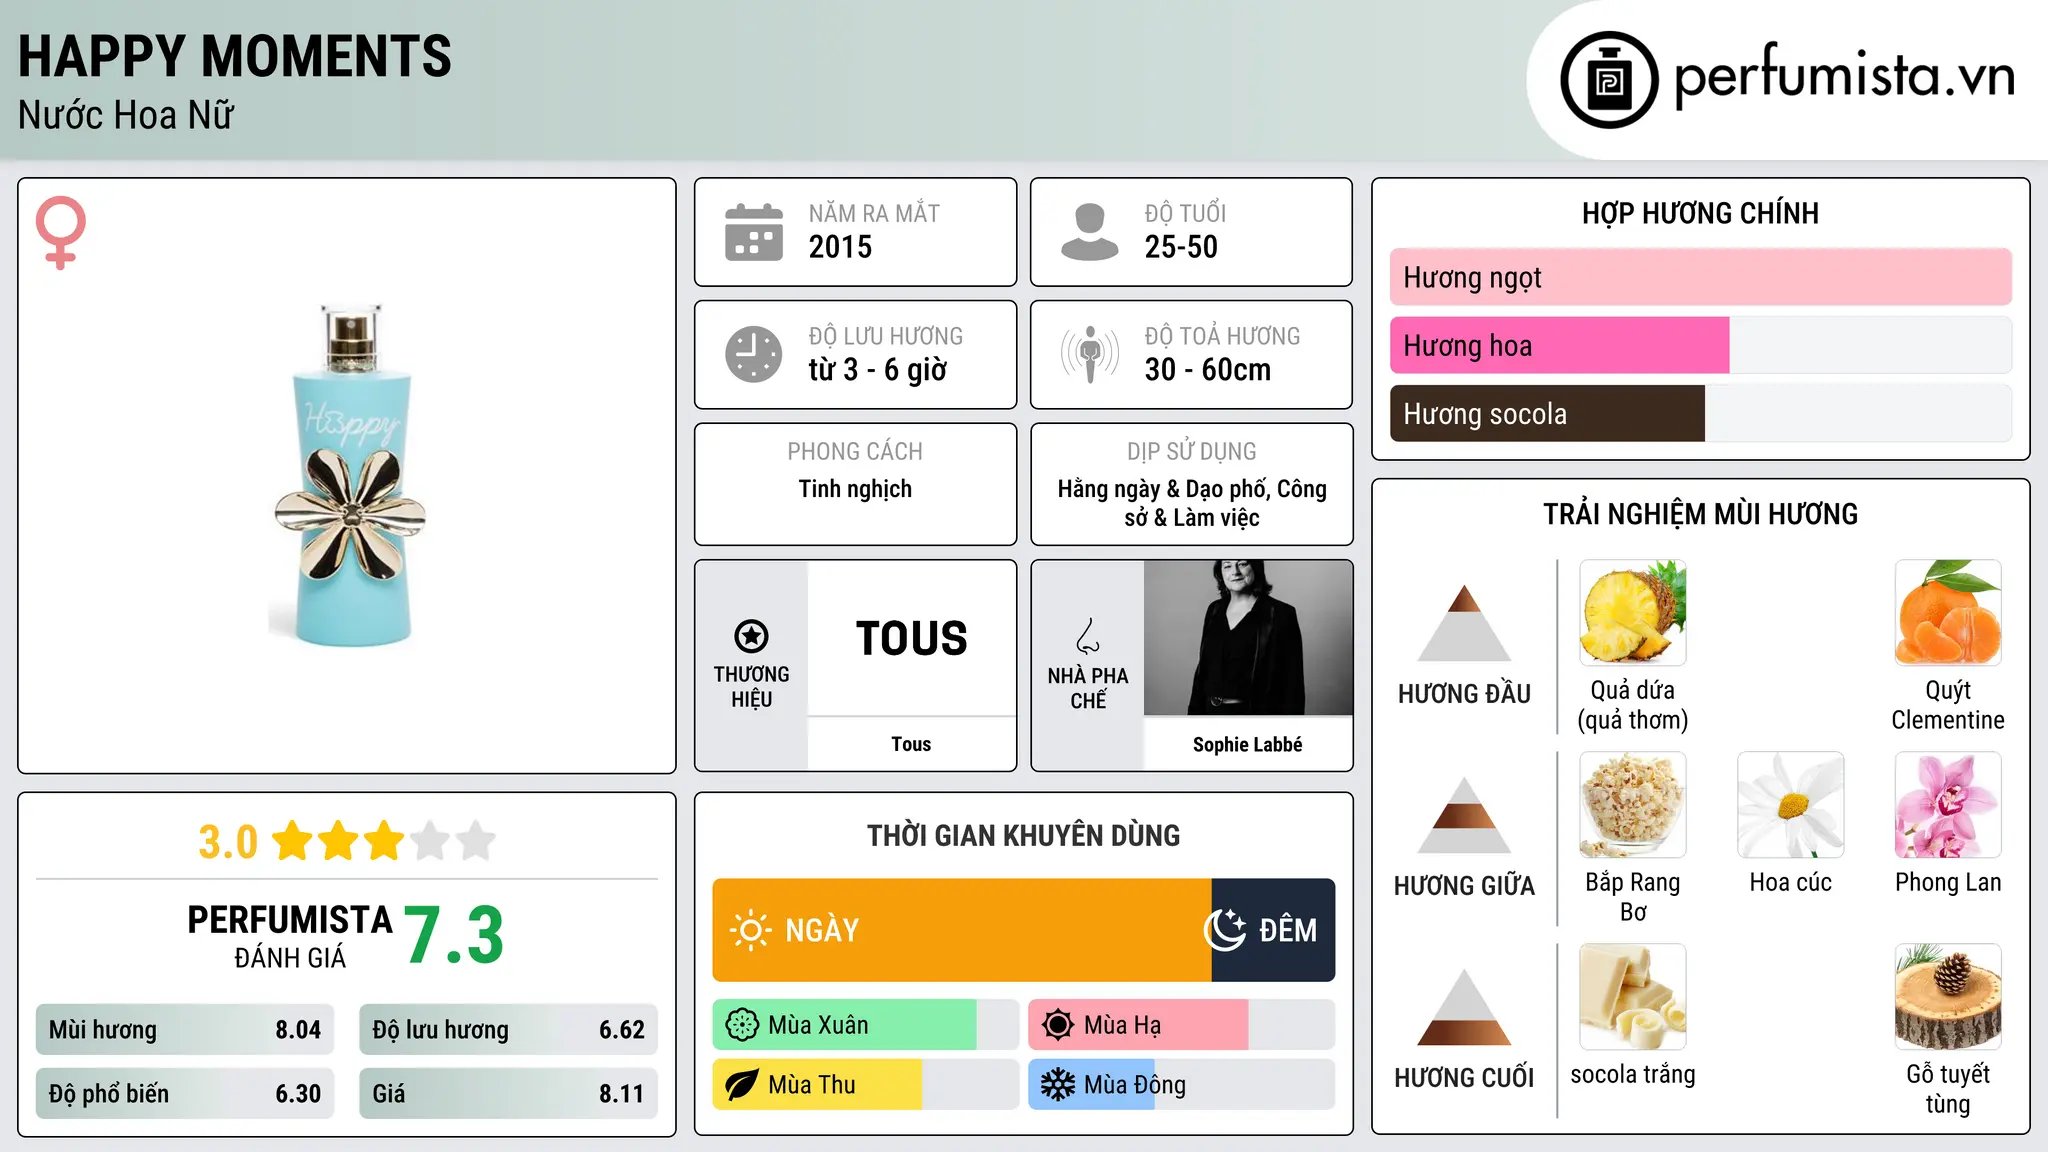The height and width of the screenshot is (1152, 2048).
Task: Click the Giá 8.11 score row
Action: tap(508, 1094)
